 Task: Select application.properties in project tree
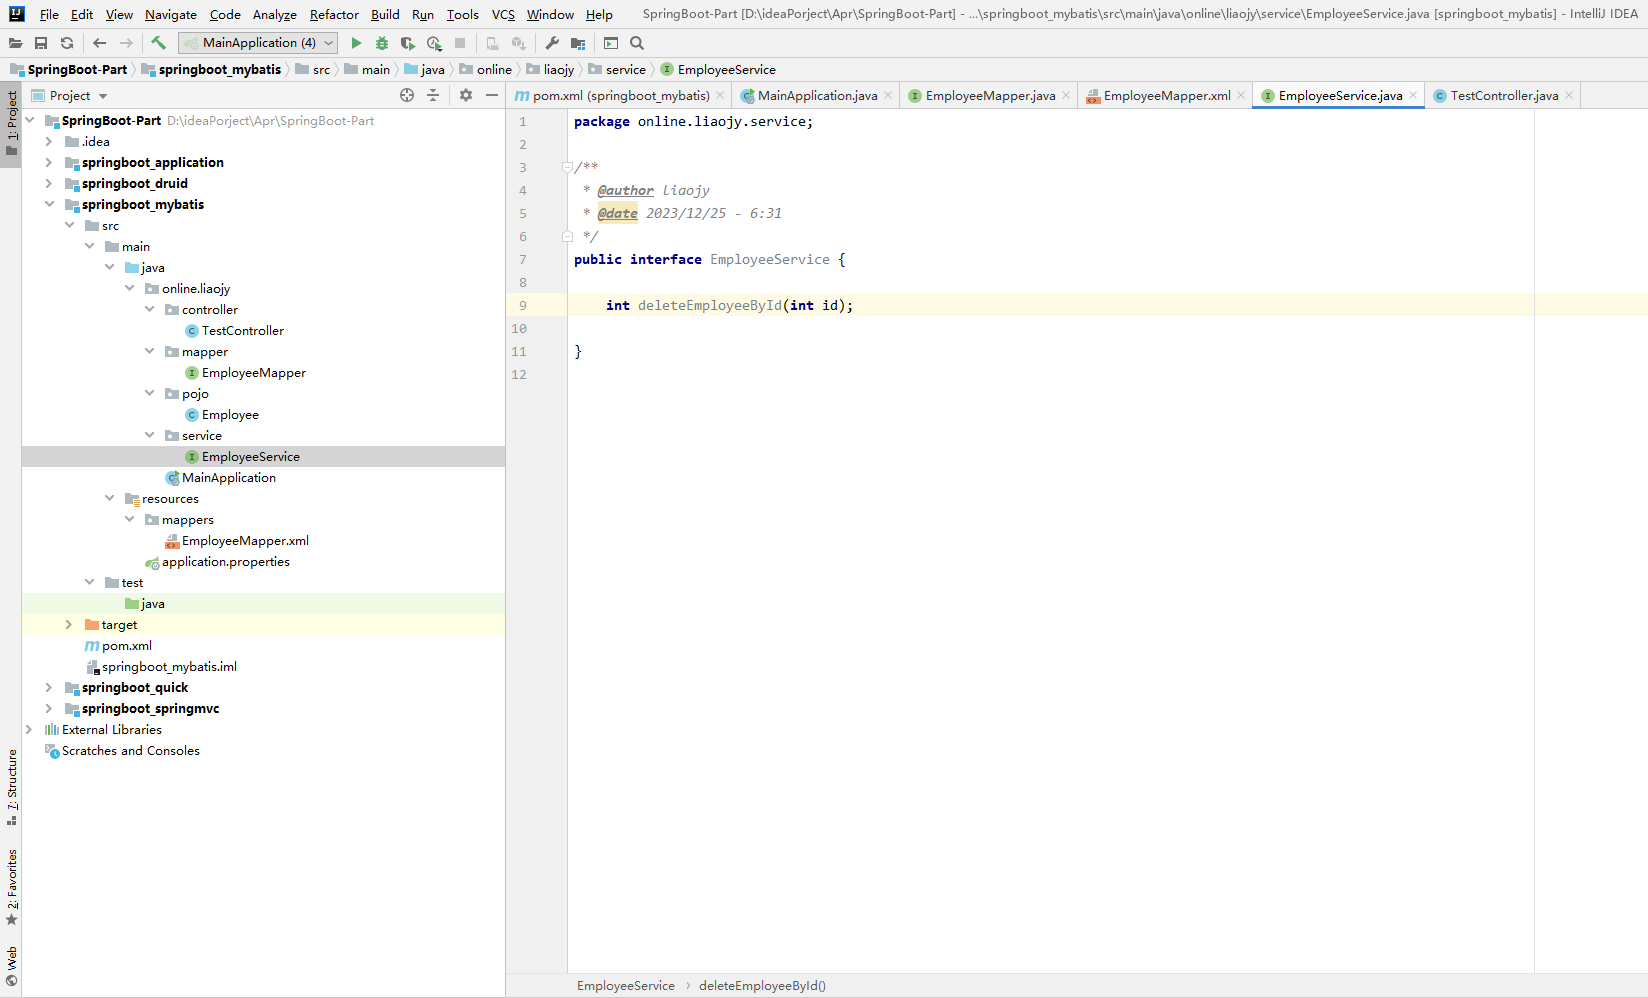(x=226, y=562)
